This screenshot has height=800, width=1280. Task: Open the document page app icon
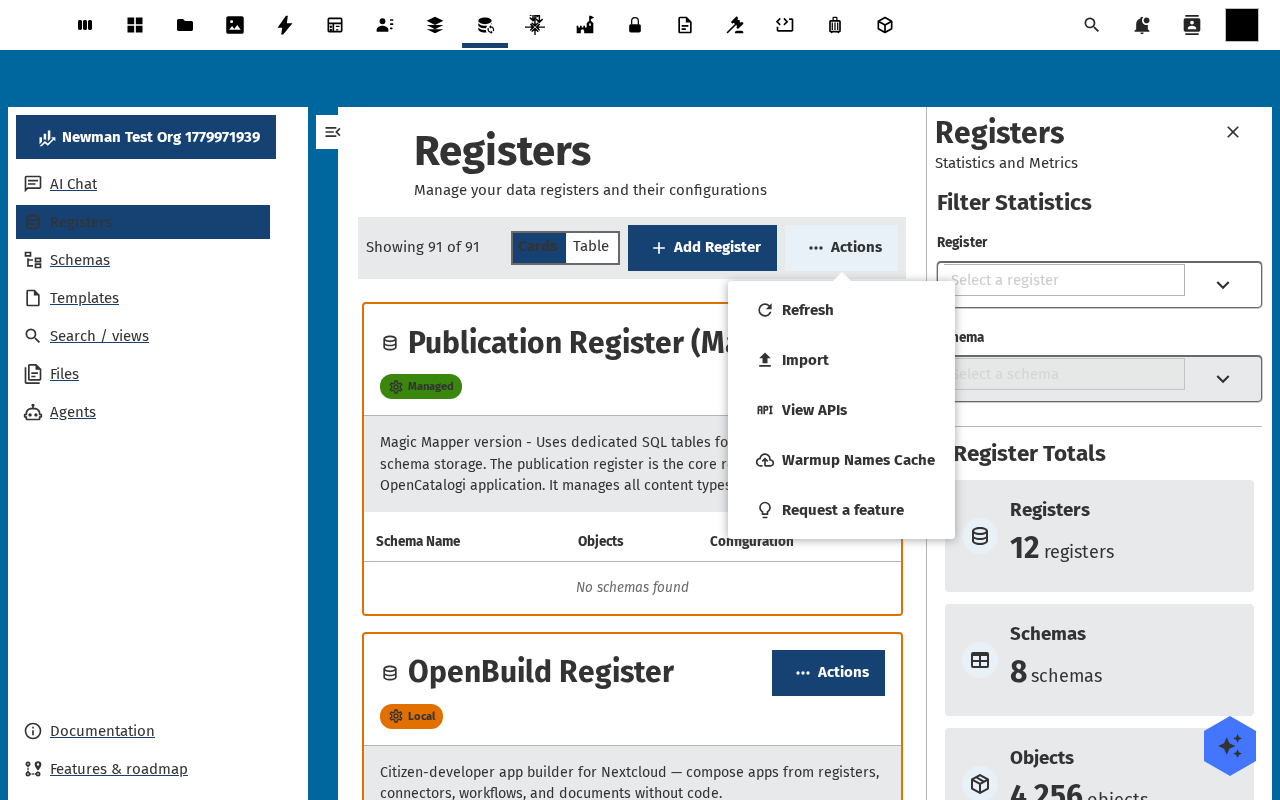pyautogui.click(x=685, y=25)
